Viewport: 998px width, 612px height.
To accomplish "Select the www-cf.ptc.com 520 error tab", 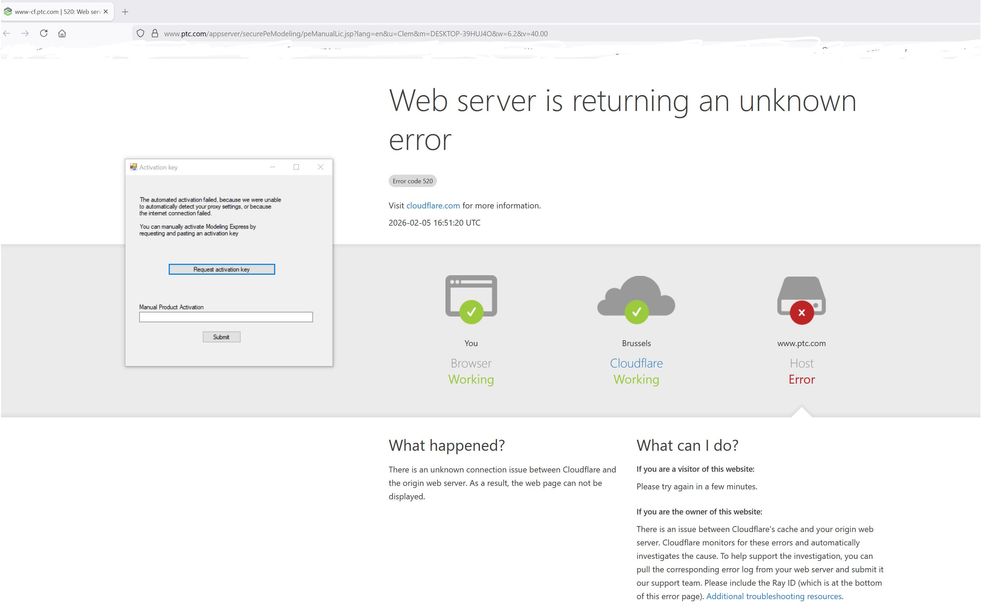I will point(55,11).
